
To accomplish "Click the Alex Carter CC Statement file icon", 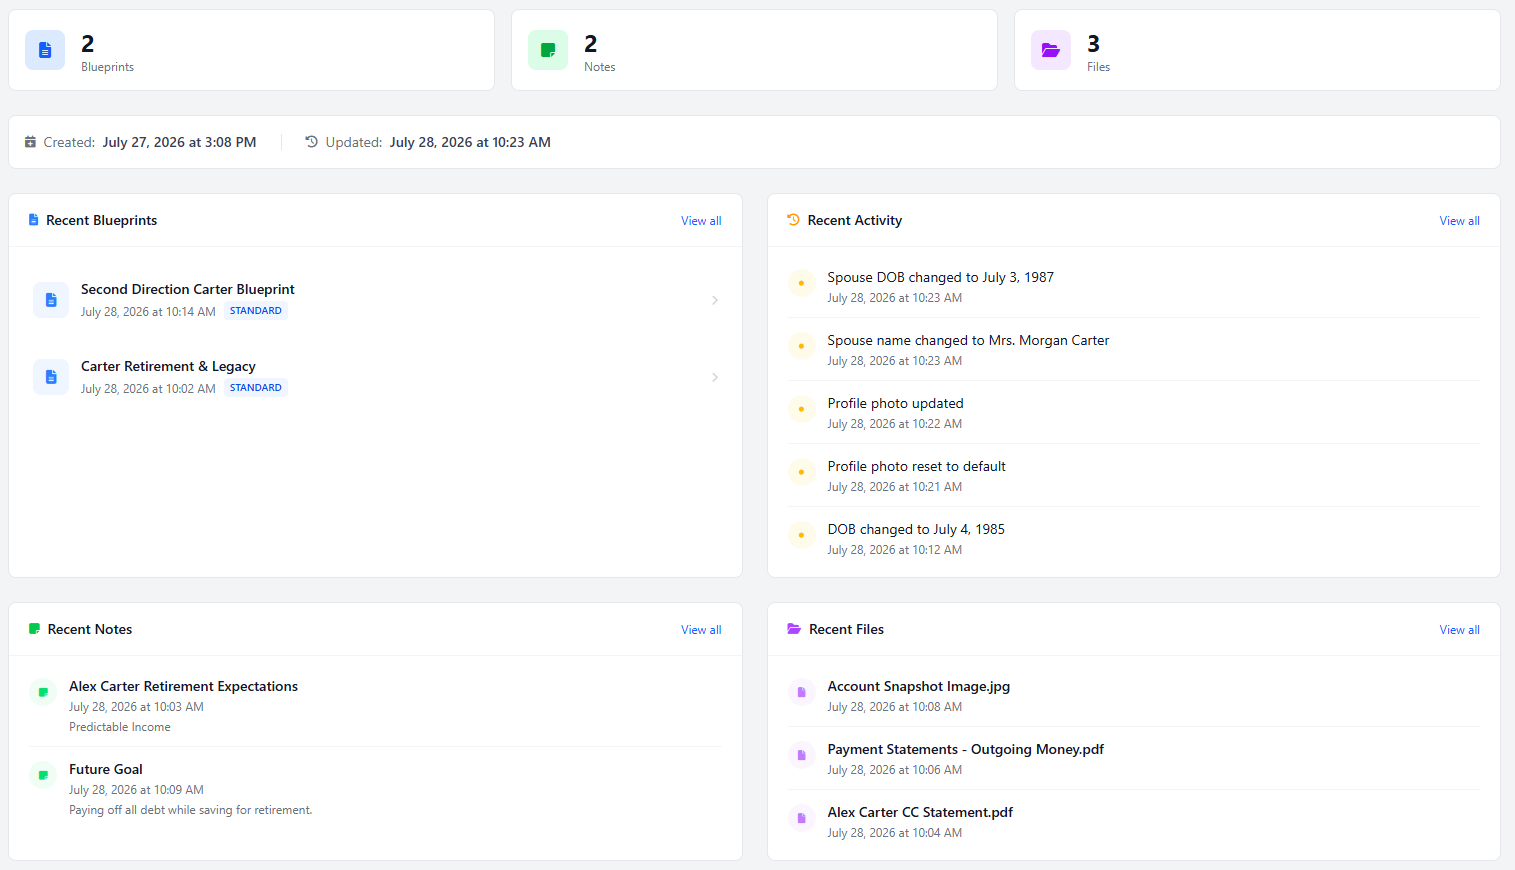I will (801, 818).
